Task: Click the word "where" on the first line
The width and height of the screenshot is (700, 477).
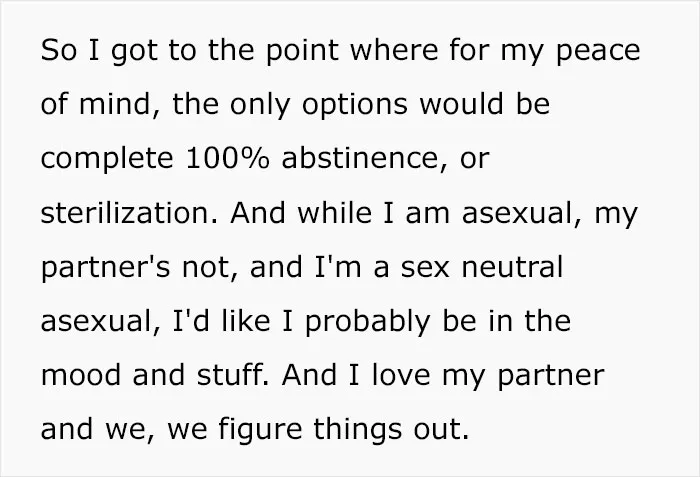Action: [394, 50]
